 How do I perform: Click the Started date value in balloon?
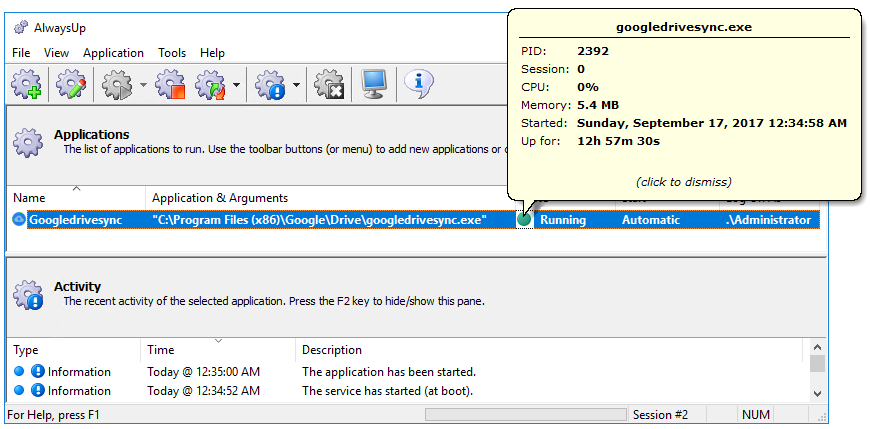tap(712, 123)
